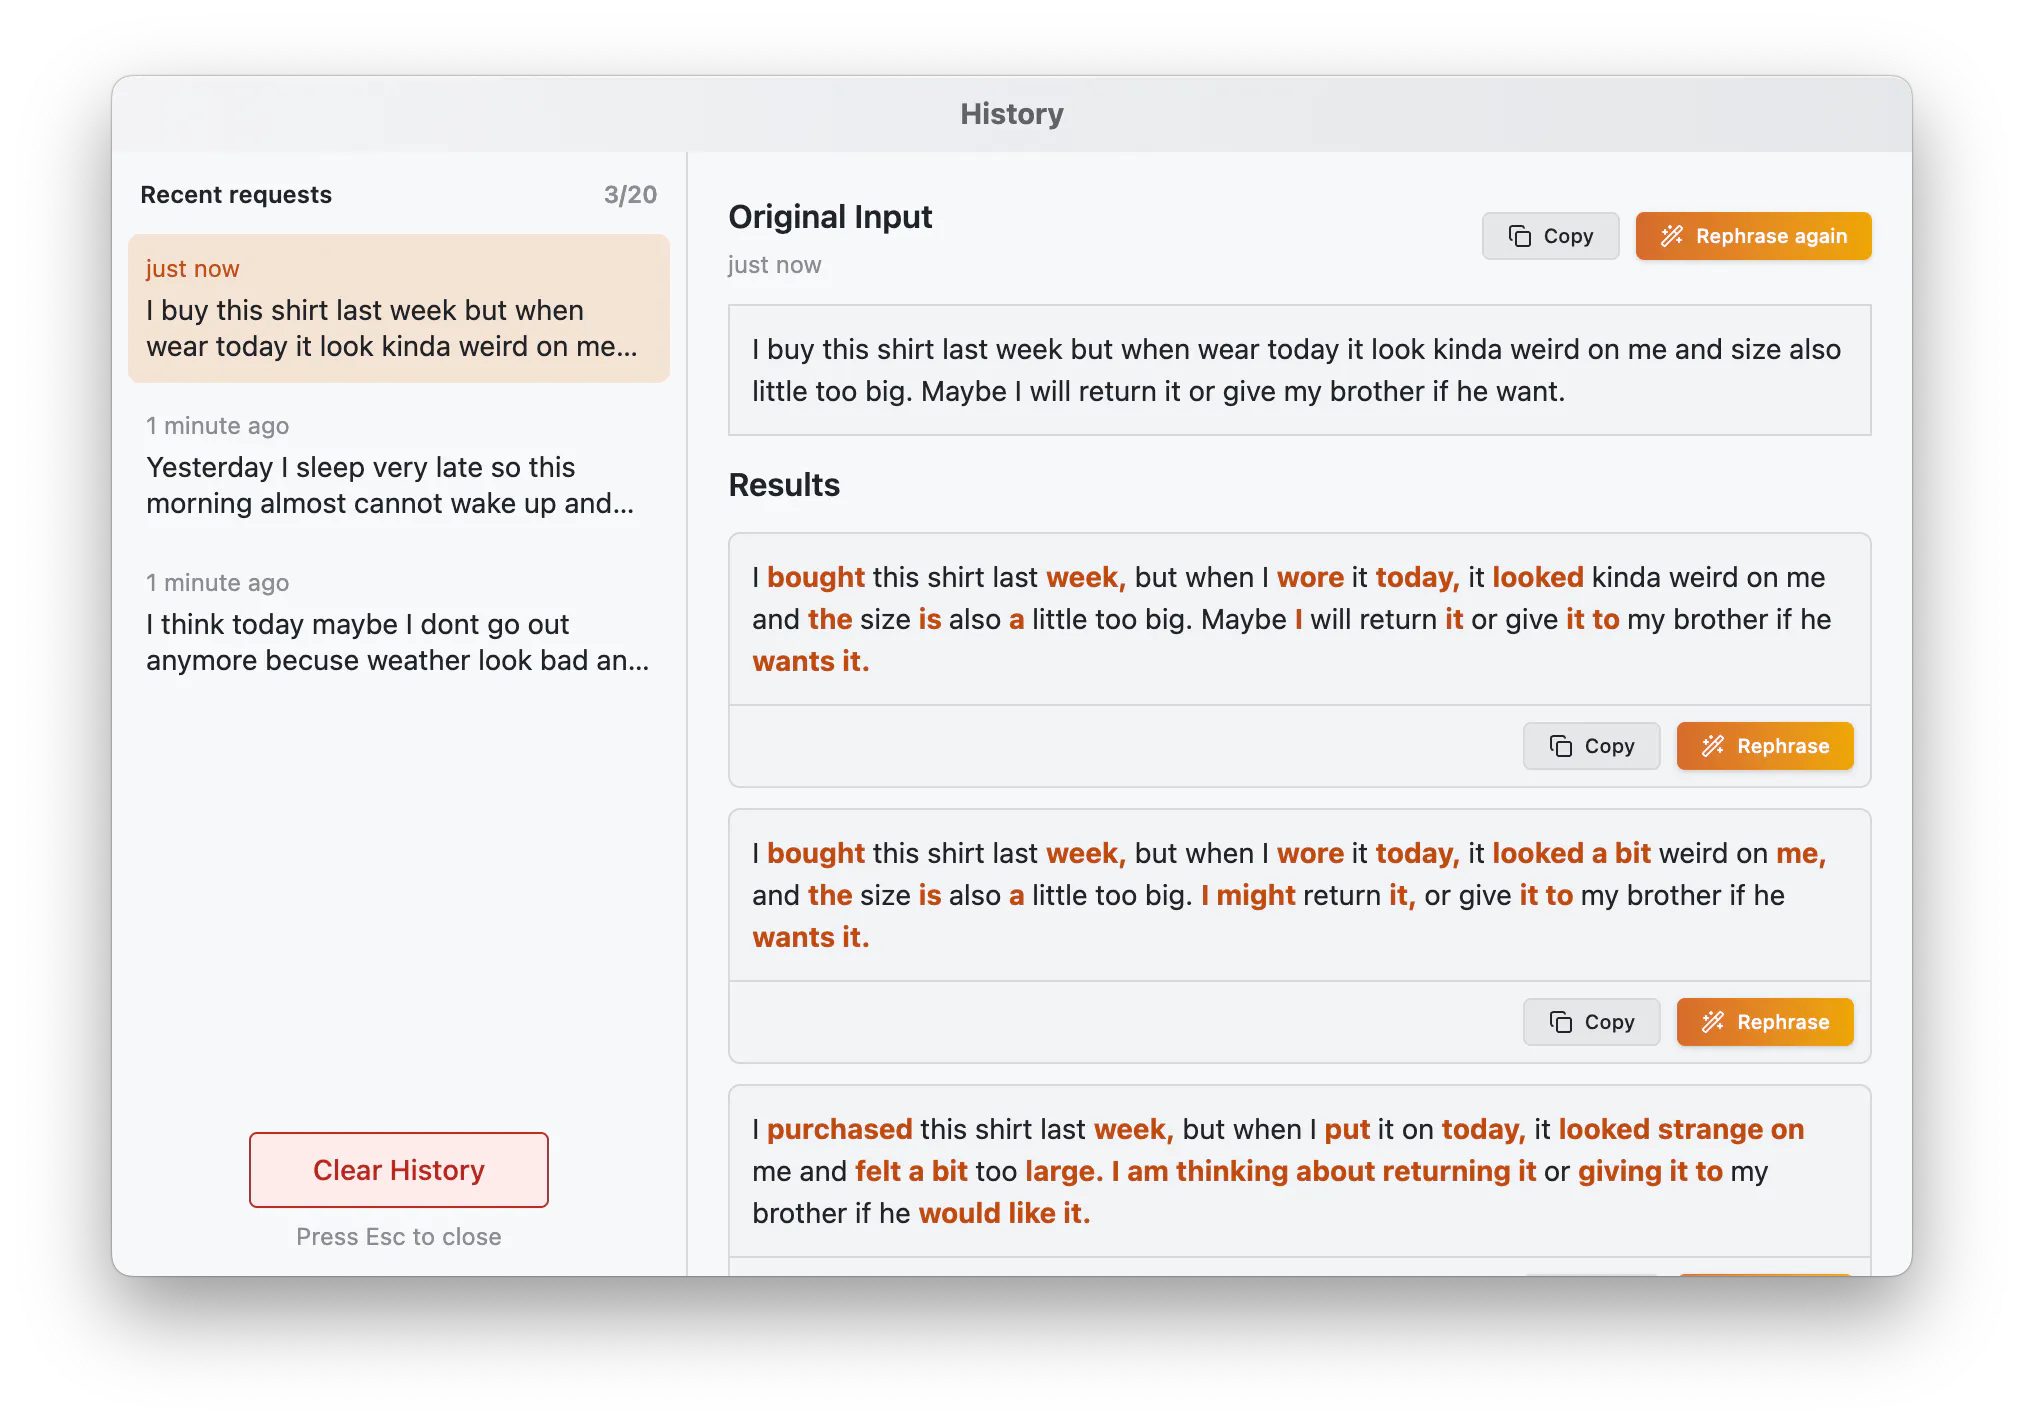Select the 'just now' shirt request in history
The height and width of the screenshot is (1424, 2024).
click(x=399, y=309)
